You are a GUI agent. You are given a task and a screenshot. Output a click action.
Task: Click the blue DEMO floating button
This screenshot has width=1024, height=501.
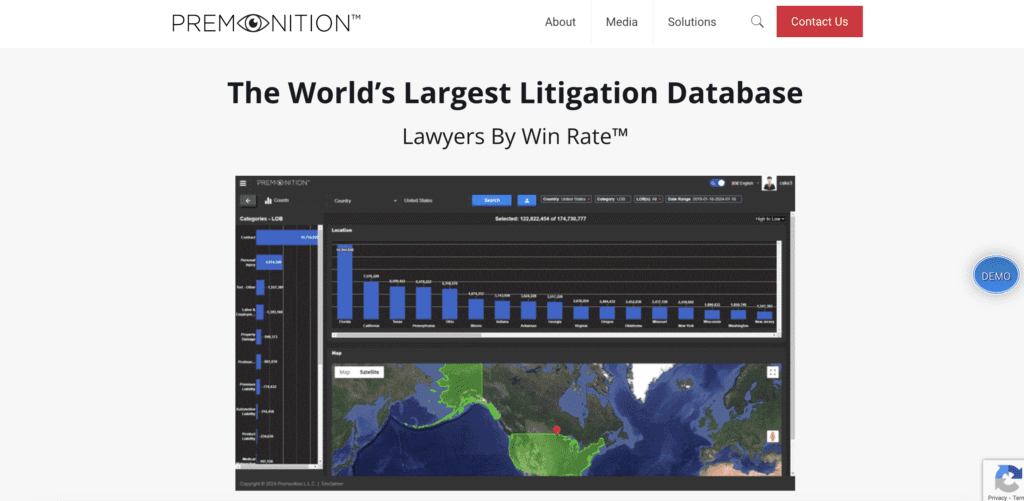coord(996,276)
